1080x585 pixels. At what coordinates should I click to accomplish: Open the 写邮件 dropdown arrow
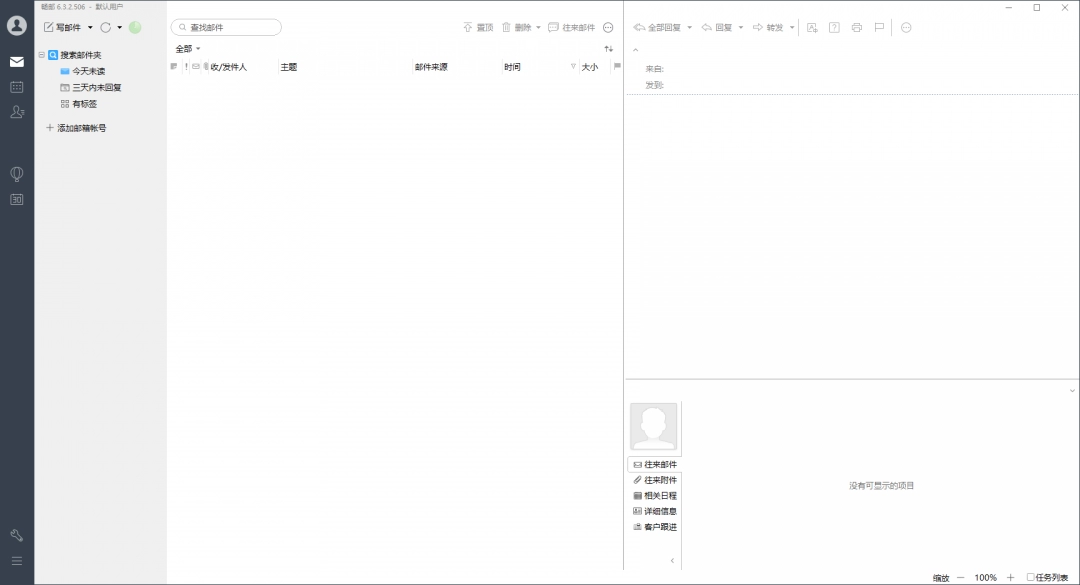[x=90, y=28]
